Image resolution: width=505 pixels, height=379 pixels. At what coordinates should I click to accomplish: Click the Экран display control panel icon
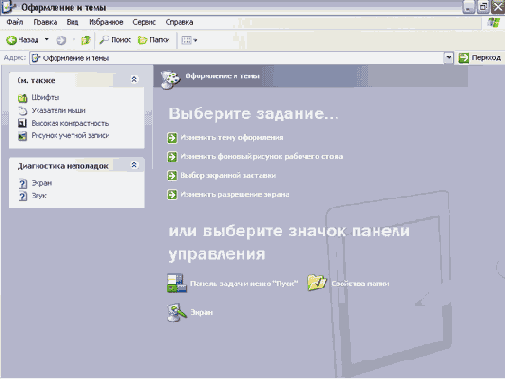177,312
